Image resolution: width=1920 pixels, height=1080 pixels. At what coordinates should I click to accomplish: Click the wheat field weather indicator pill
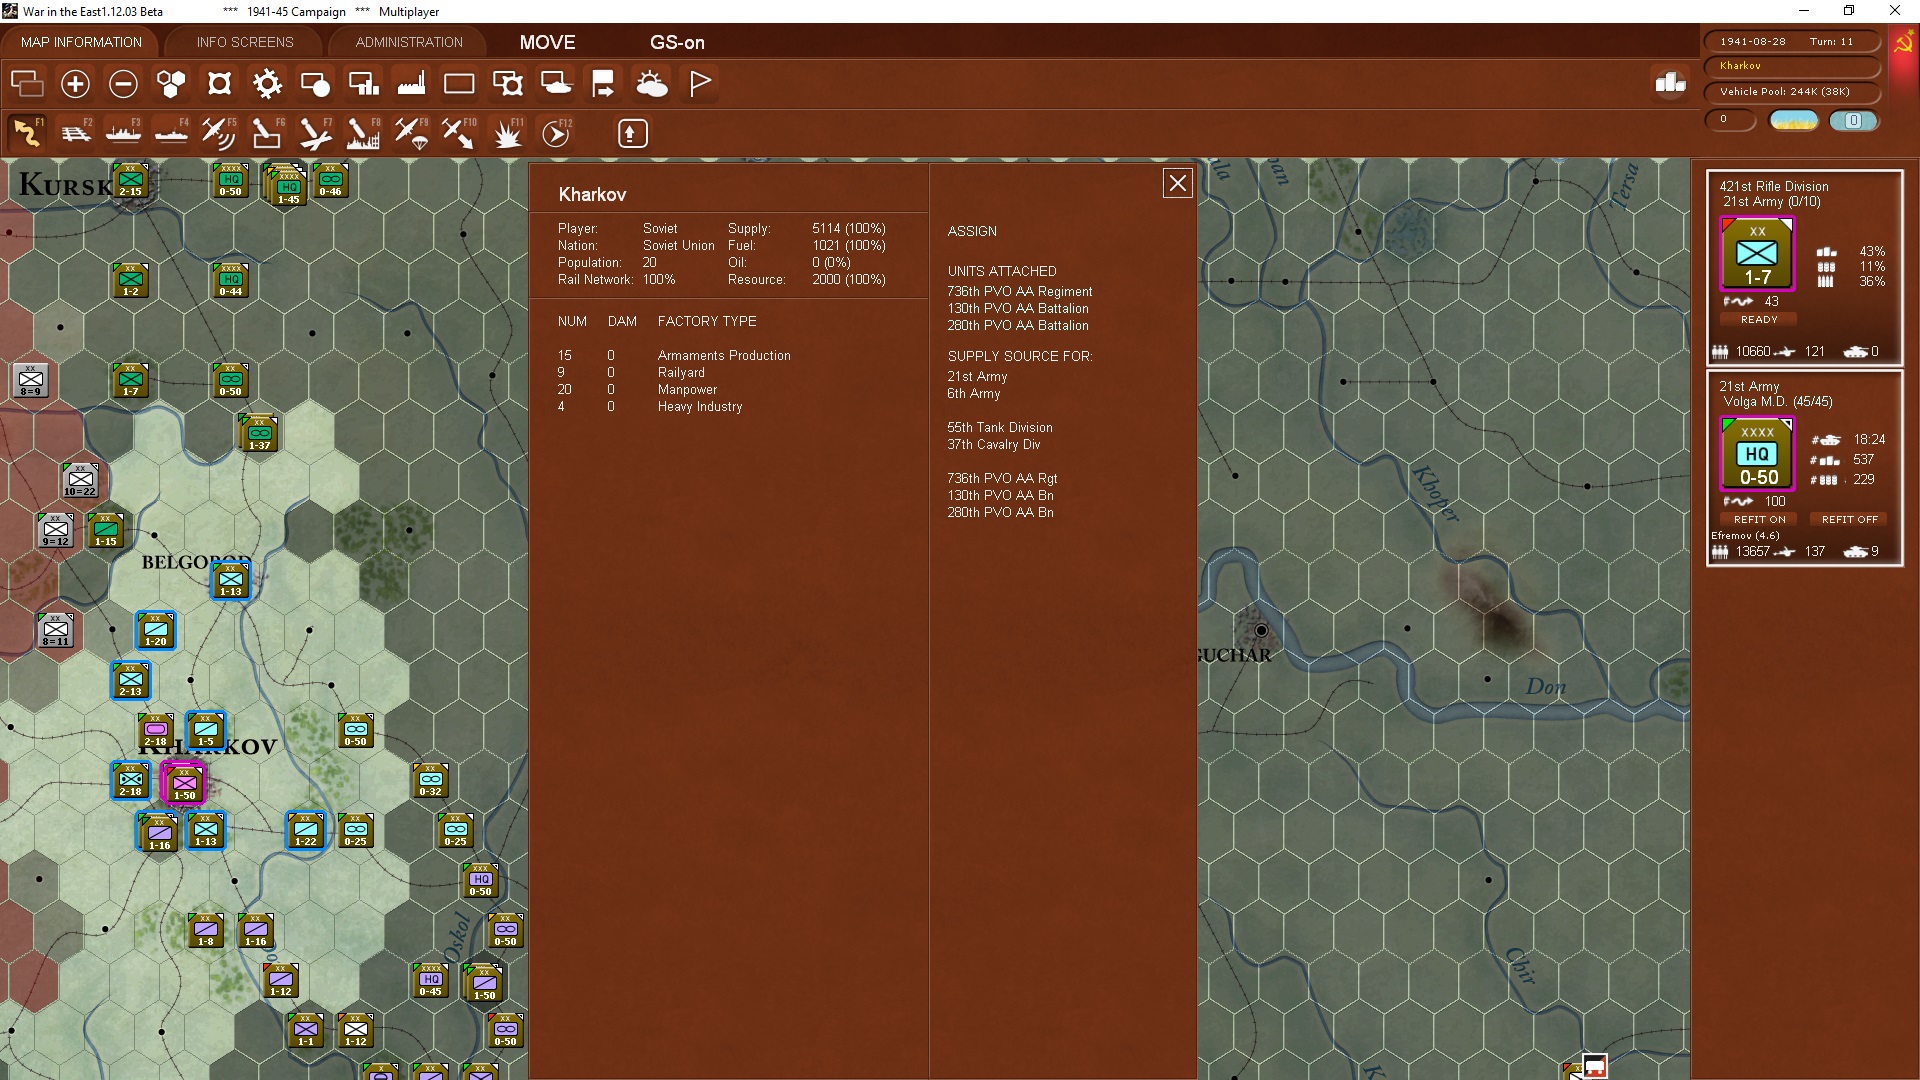point(1794,121)
